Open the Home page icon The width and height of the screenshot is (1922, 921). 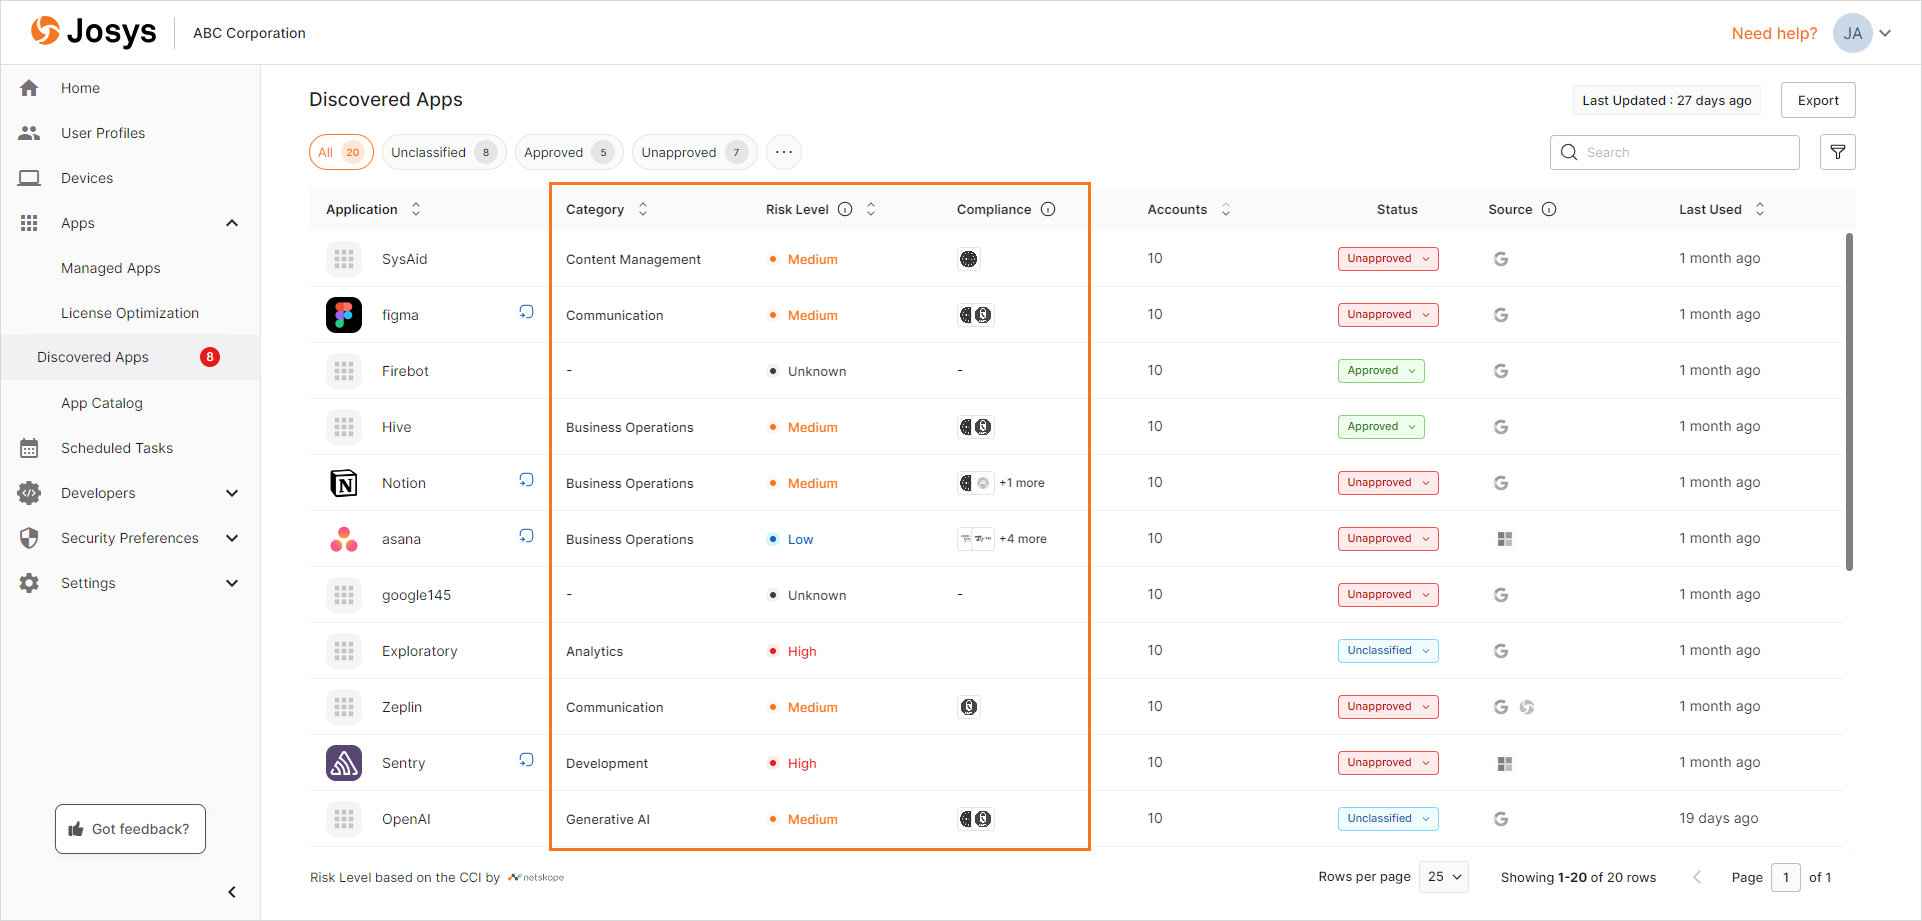pyautogui.click(x=29, y=88)
